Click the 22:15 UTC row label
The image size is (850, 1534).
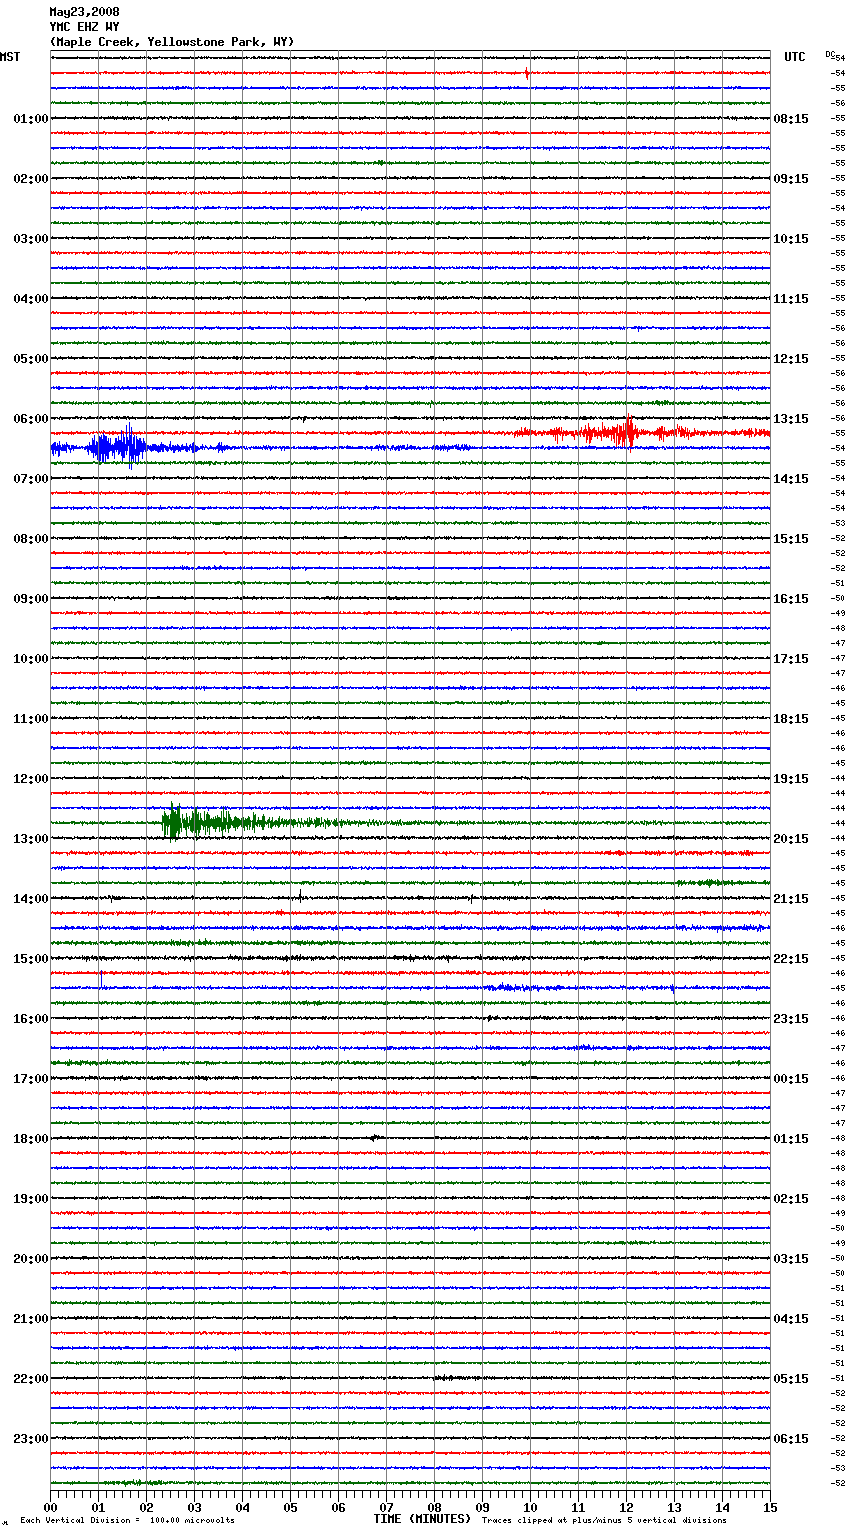pos(791,959)
